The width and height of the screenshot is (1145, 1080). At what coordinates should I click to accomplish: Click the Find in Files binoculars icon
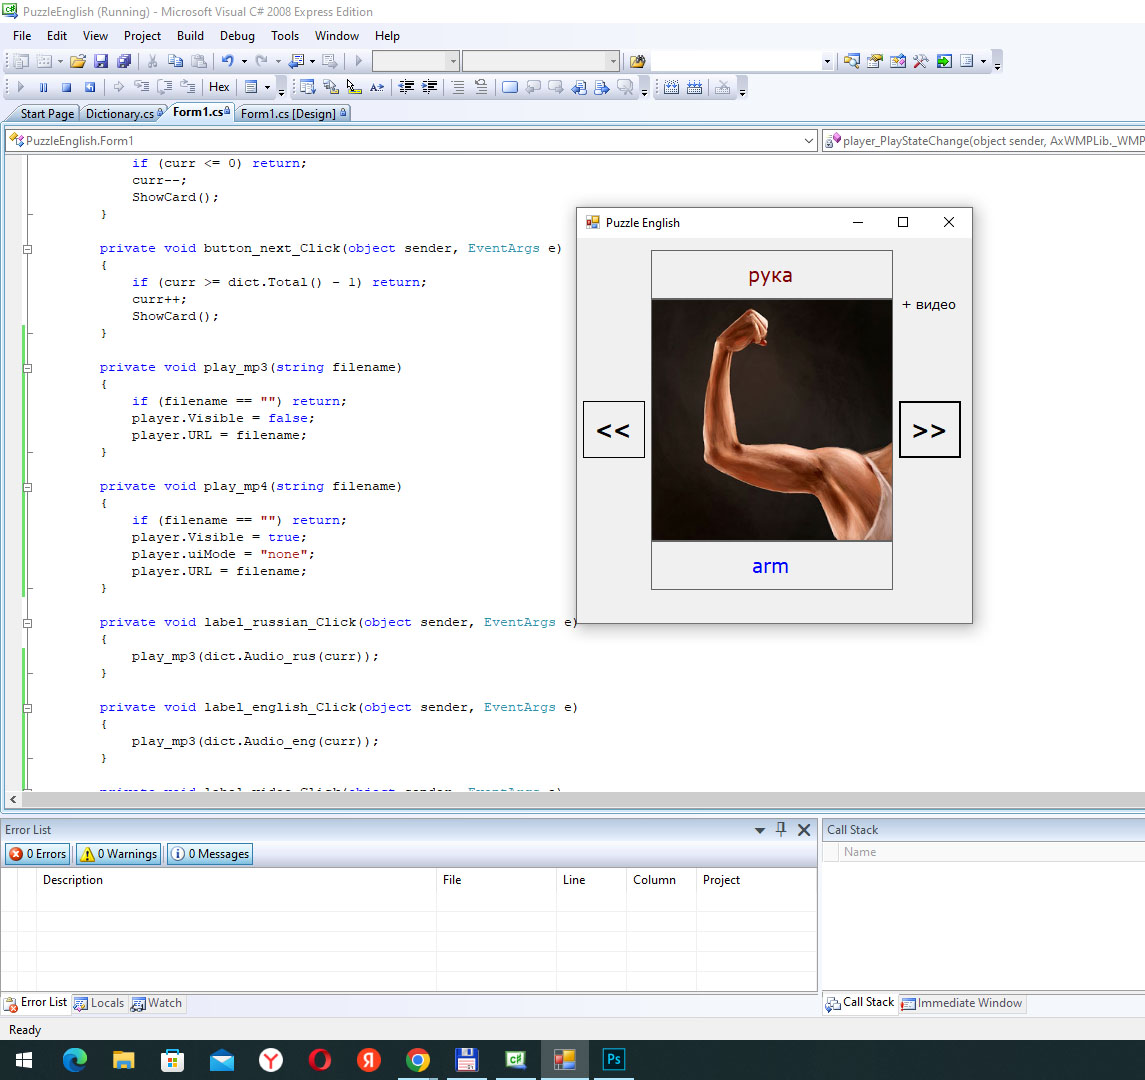637,61
